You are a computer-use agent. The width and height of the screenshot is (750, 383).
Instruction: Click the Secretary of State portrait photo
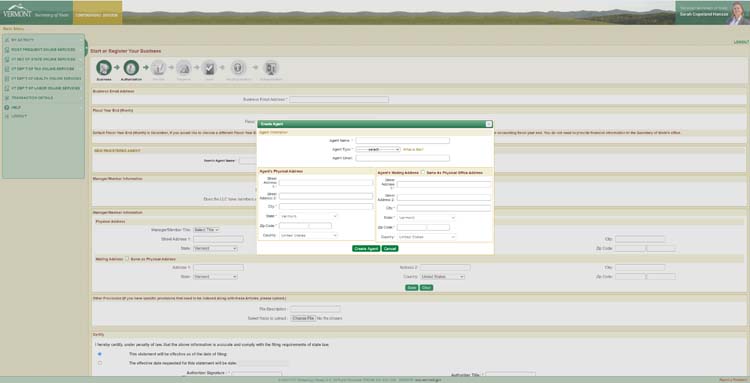coord(737,13)
